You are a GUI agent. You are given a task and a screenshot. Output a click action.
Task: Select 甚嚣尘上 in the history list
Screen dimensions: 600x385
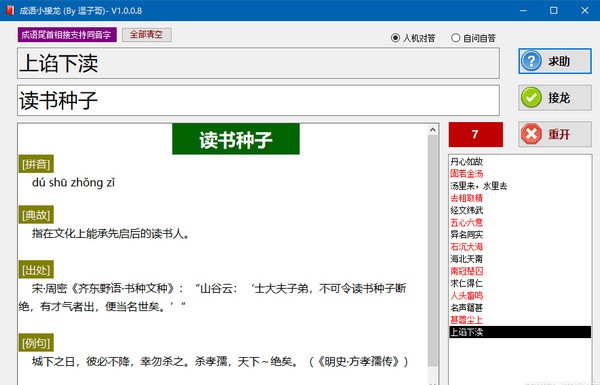click(x=466, y=320)
